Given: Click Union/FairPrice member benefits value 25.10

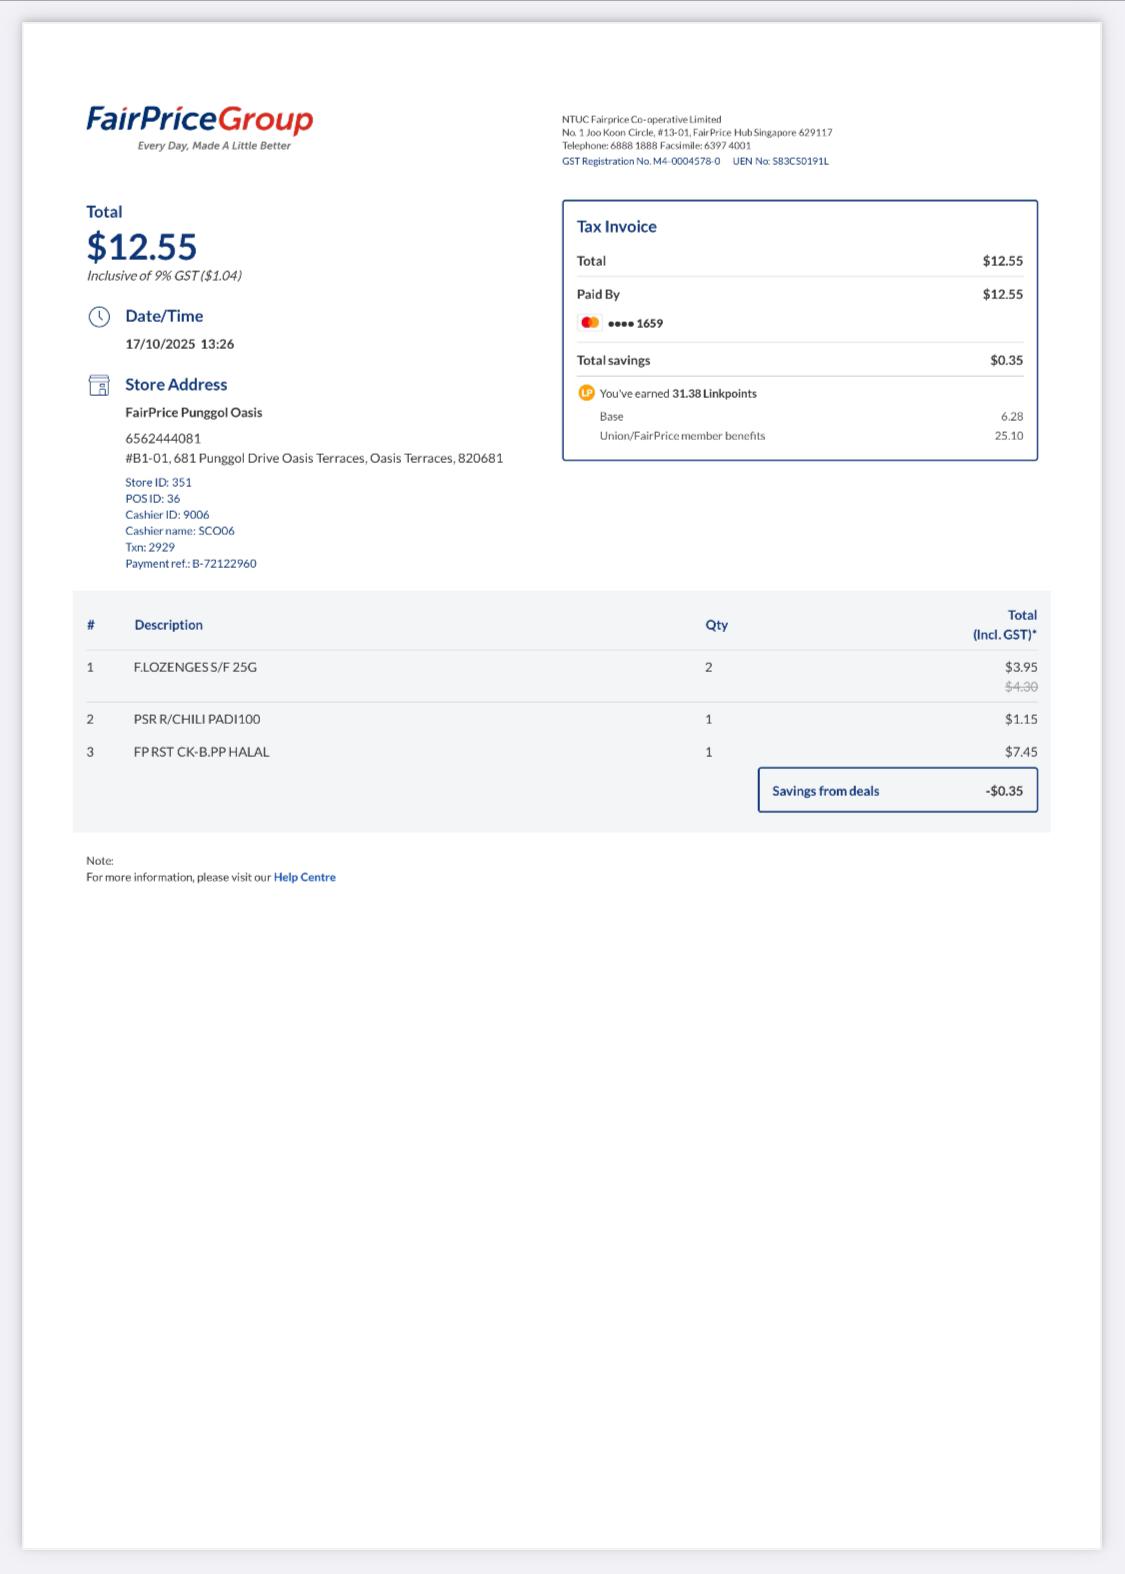Looking at the screenshot, I should click(x=1009, y=436).
